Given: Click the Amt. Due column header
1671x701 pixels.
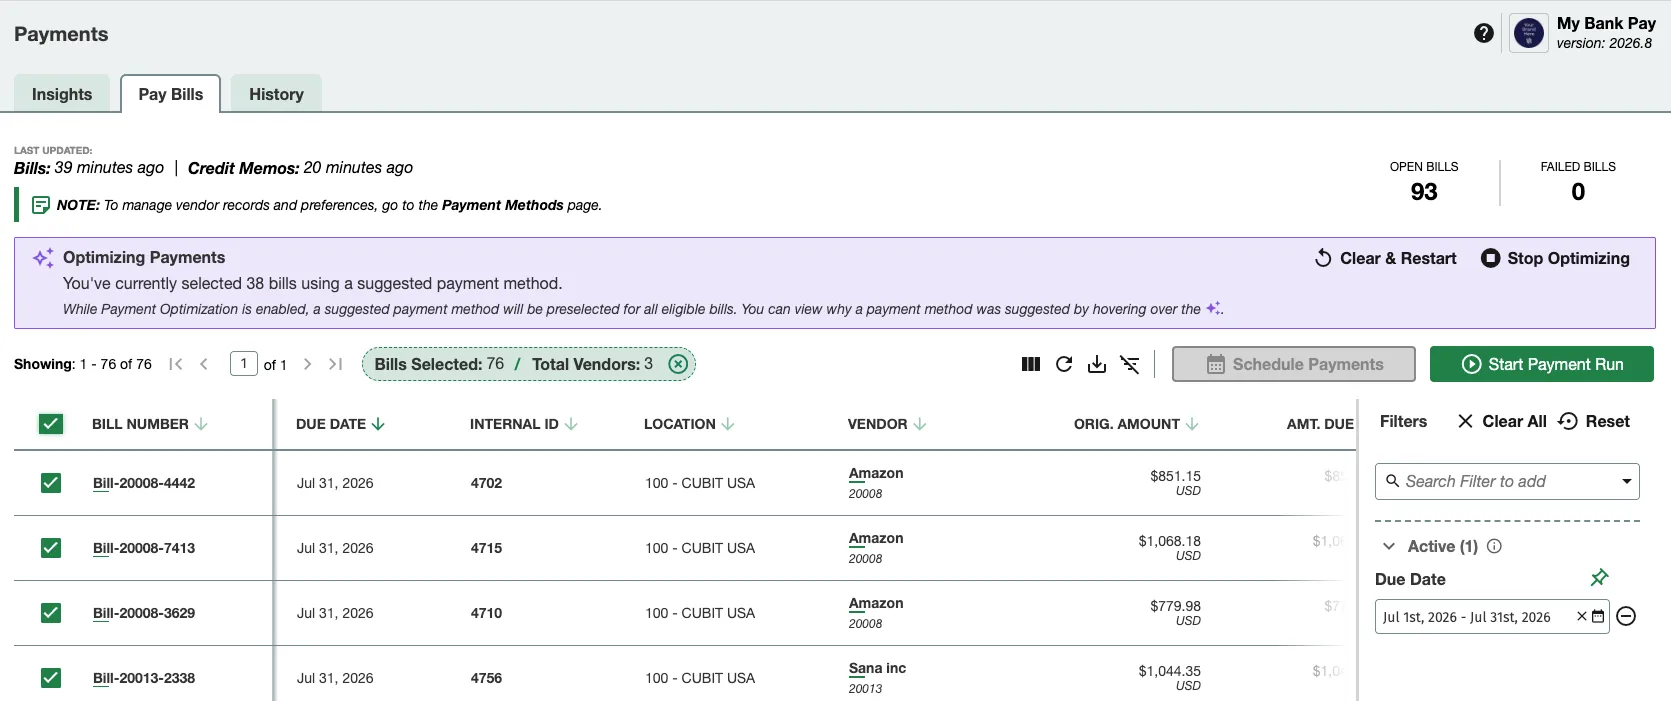Looking at the screenshot, I should (x=1320, y=424).
